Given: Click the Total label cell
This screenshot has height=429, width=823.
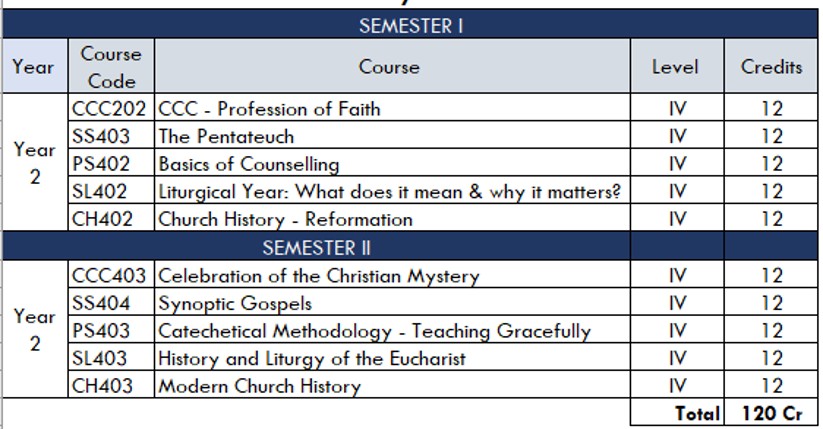Looking at the screenshot, I should click(677, 412).
